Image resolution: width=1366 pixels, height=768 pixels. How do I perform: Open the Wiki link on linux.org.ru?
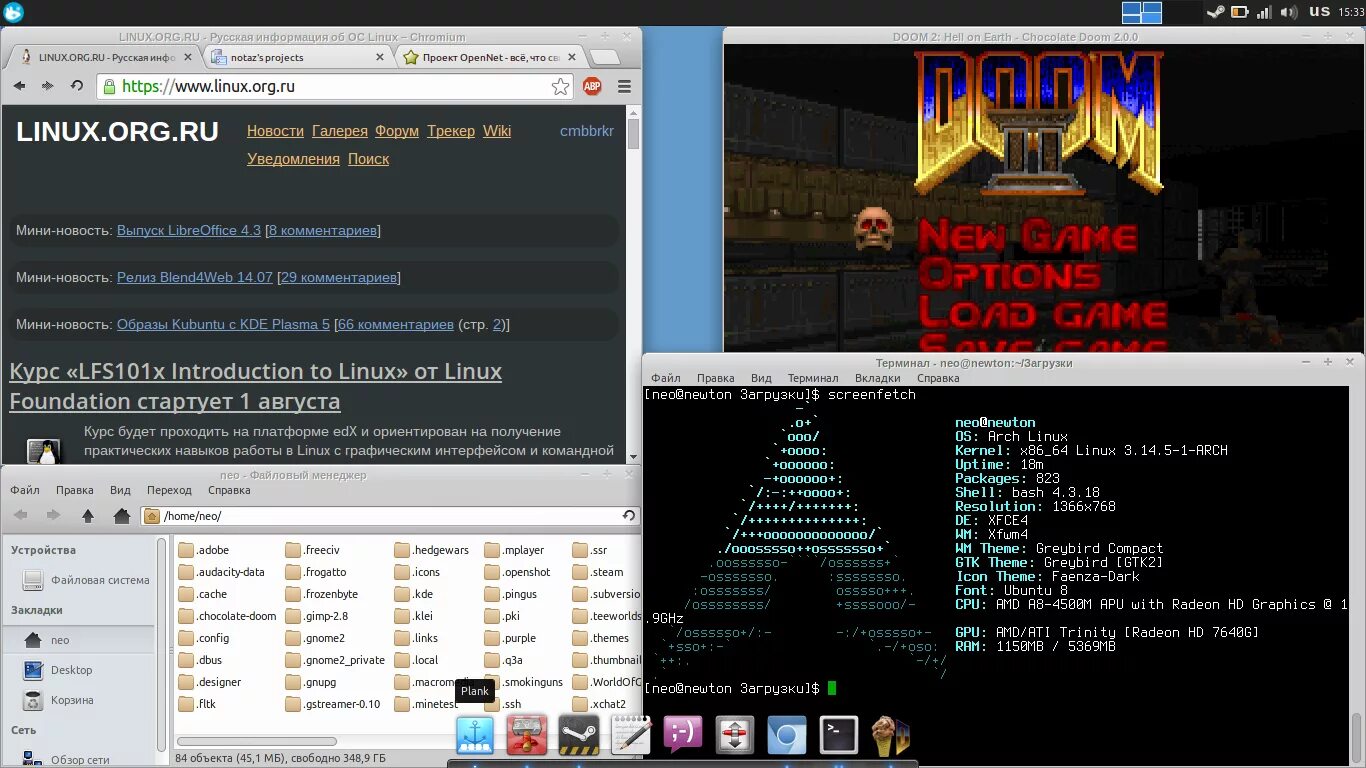tap(497, 131)
